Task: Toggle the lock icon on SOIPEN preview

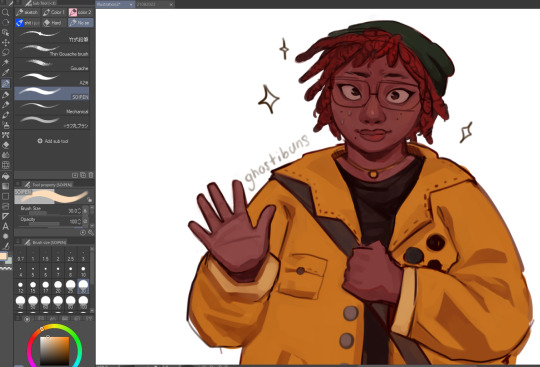Action: click(x=89, y=199)
